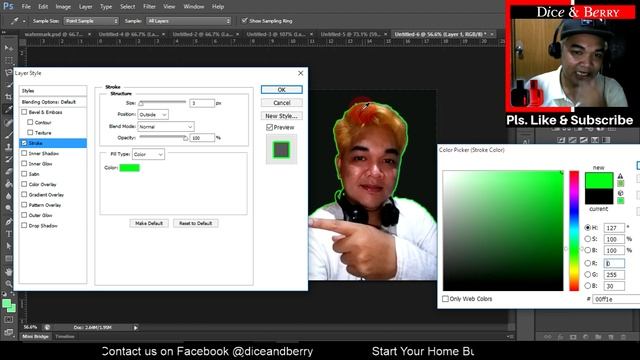Select the Pen tool

(x=8, y=222)
